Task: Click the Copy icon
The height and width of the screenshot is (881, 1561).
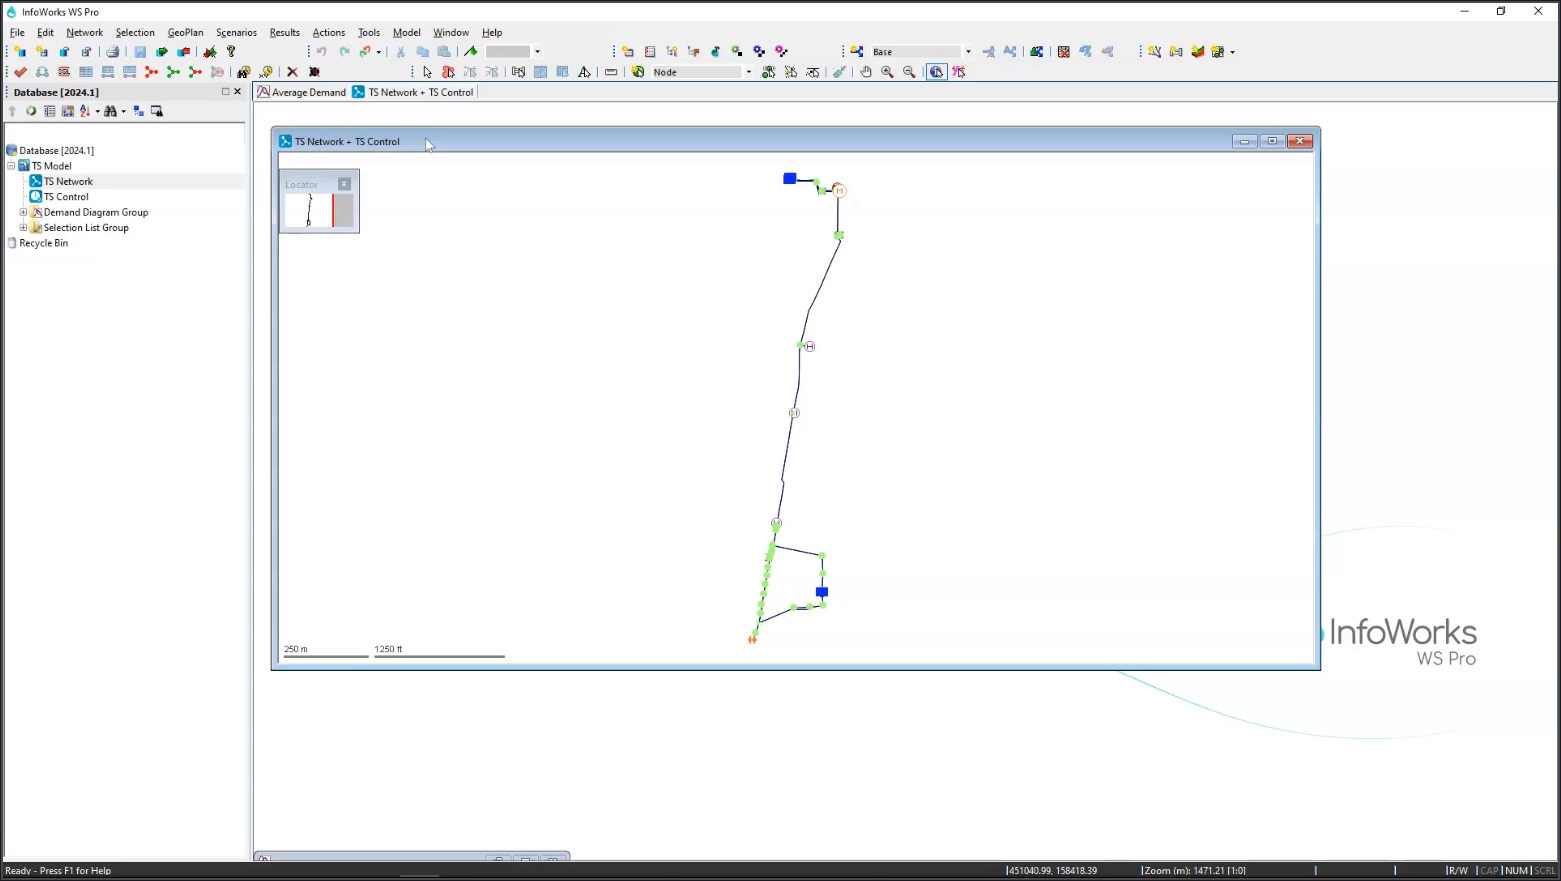Action: click(x=422, y=52)
